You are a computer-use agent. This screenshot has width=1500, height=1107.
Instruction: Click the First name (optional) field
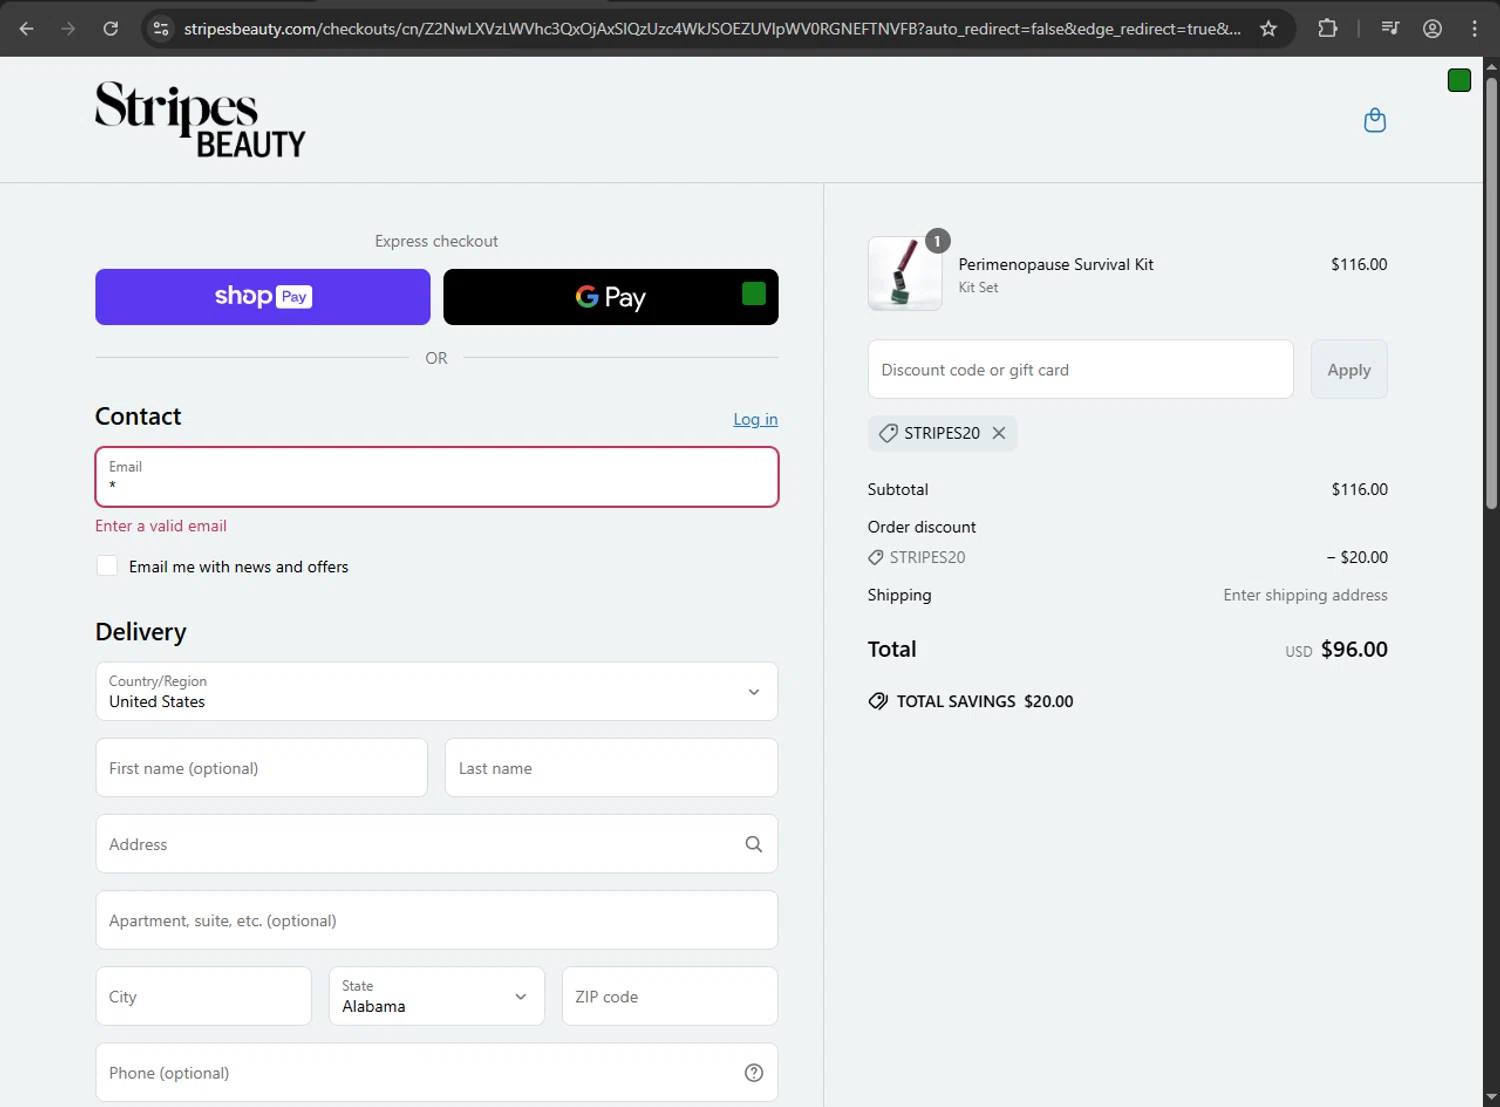click(262, 768)
